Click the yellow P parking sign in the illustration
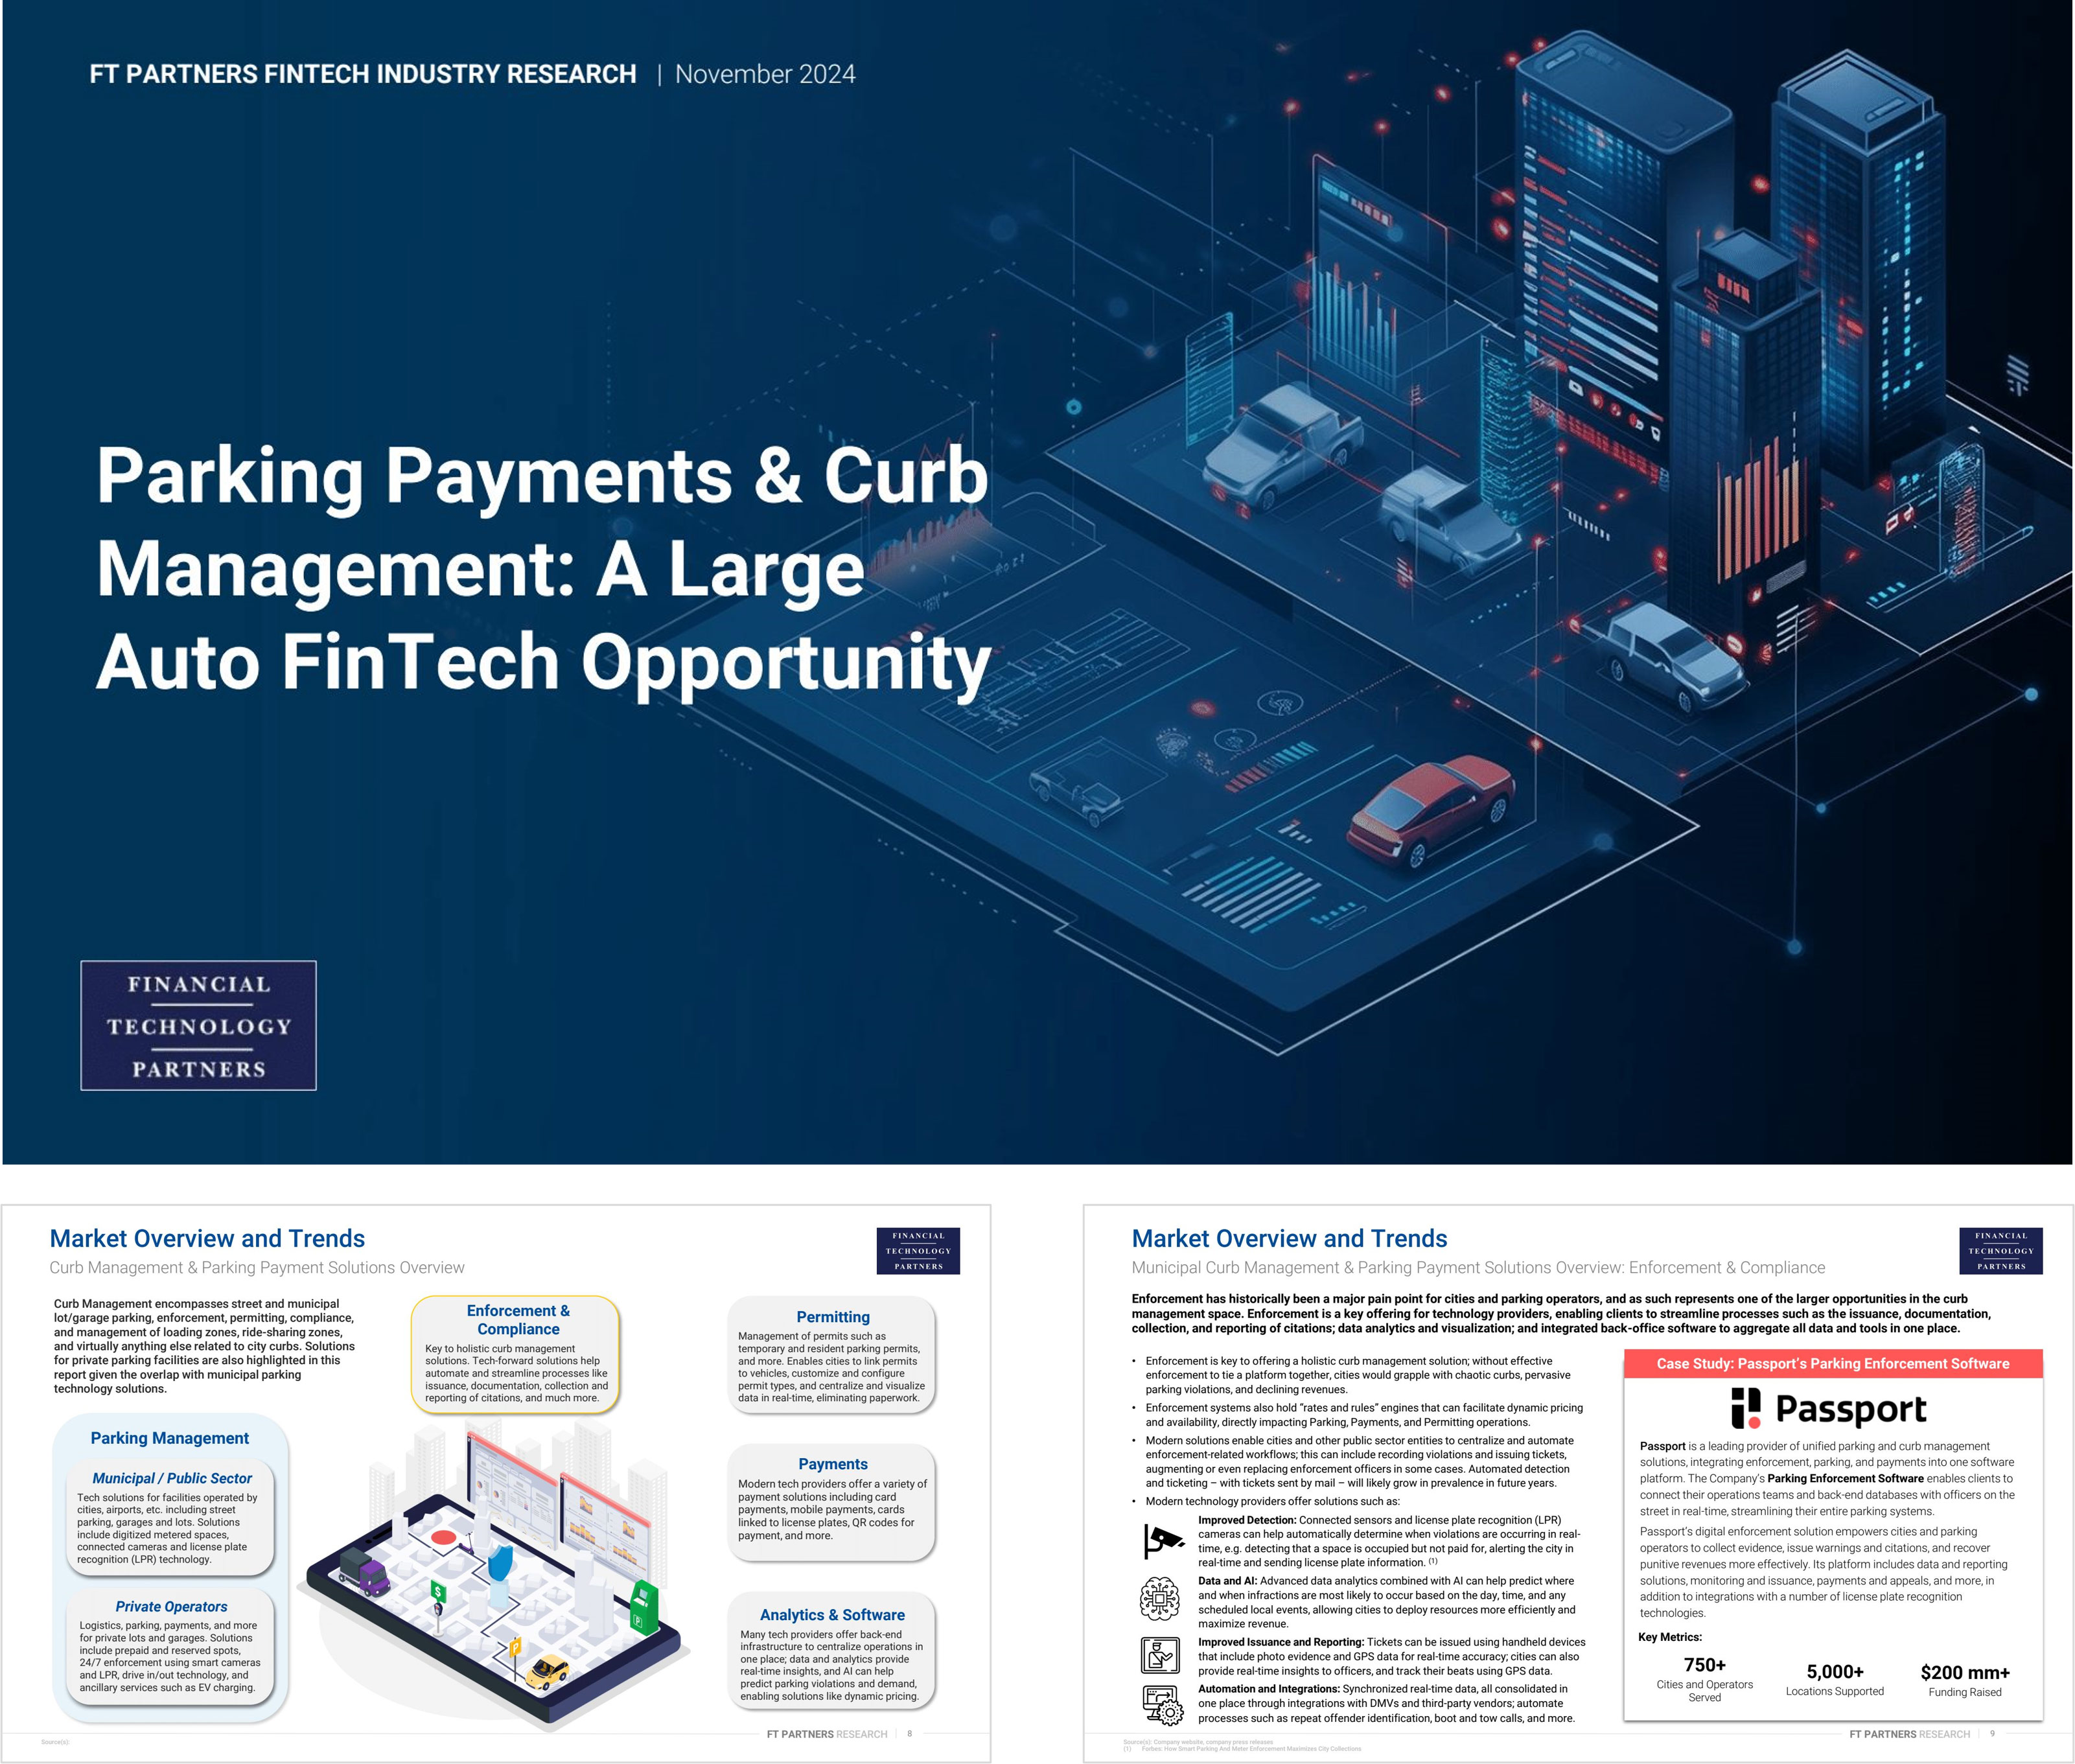The image size is (2075, 1764). [x=515, y=1647]
